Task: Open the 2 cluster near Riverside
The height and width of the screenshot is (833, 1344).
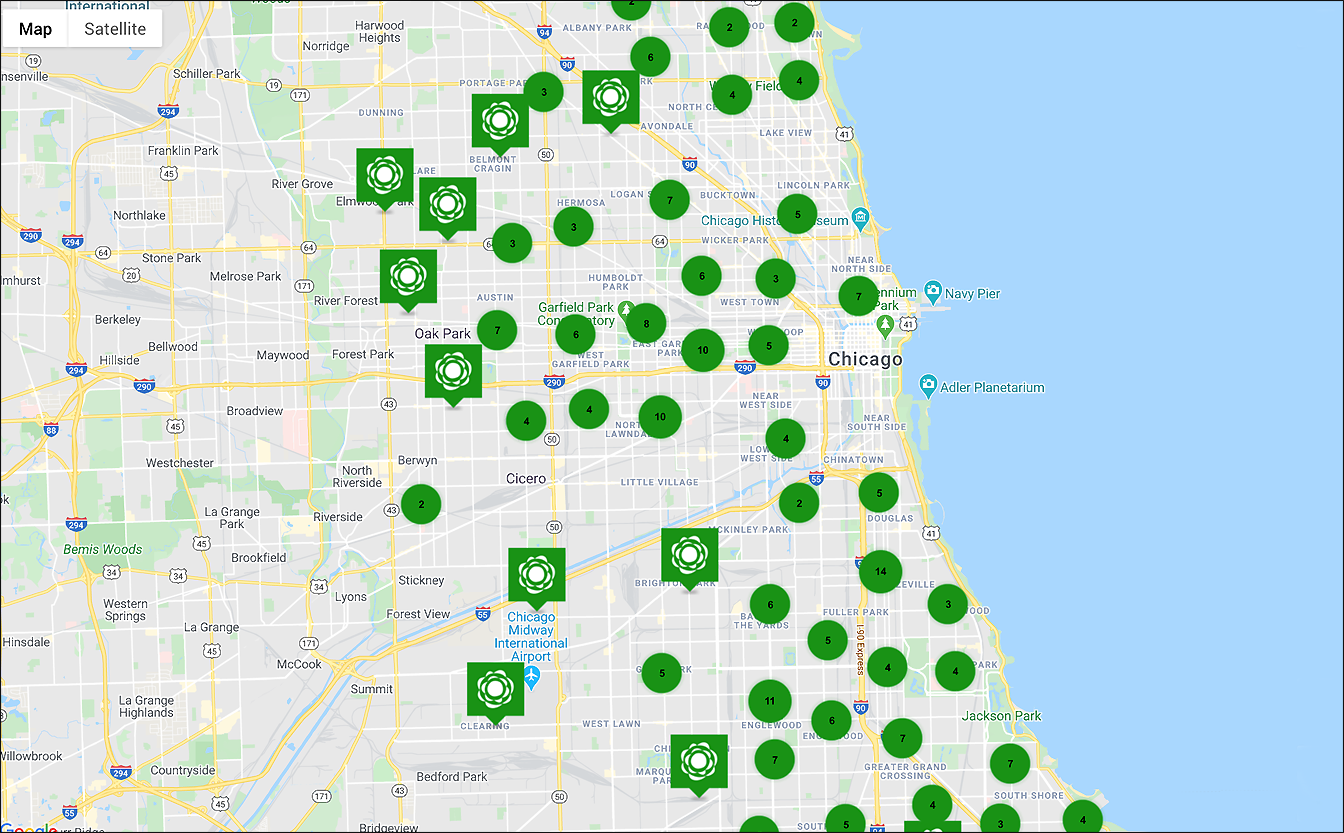Action: [421, 504]
